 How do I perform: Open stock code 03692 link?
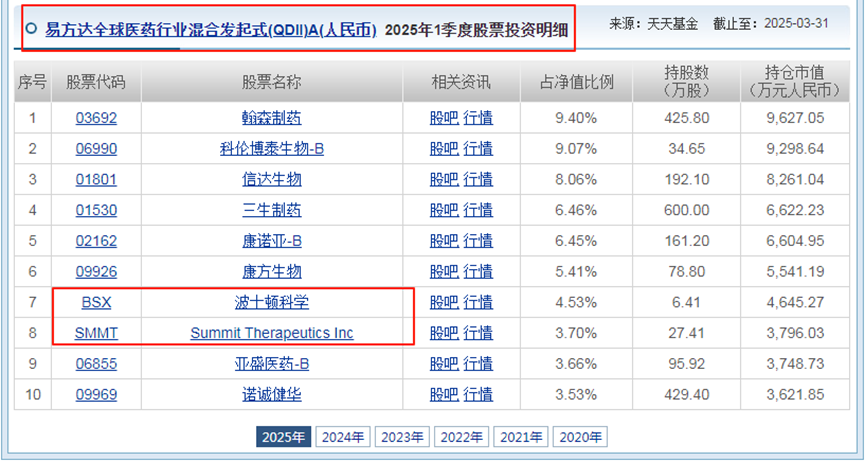click(96, 118)
